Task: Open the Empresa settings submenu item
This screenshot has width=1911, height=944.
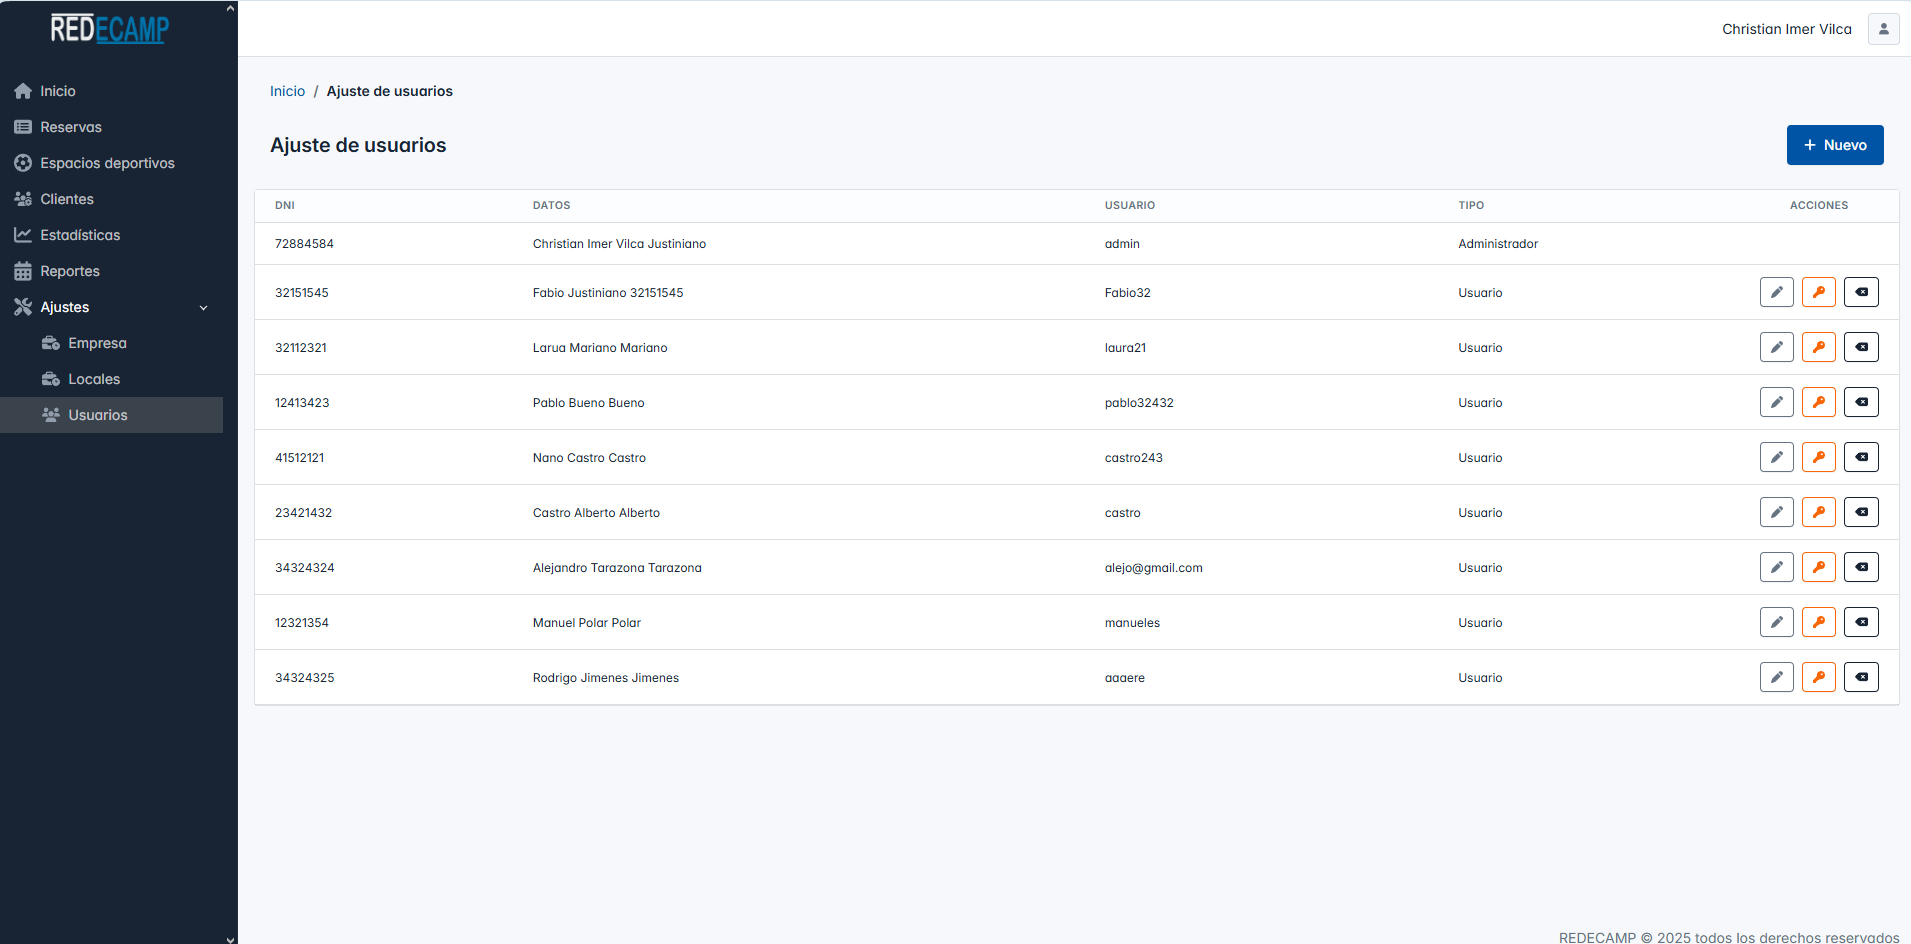Action: (97, 343)
